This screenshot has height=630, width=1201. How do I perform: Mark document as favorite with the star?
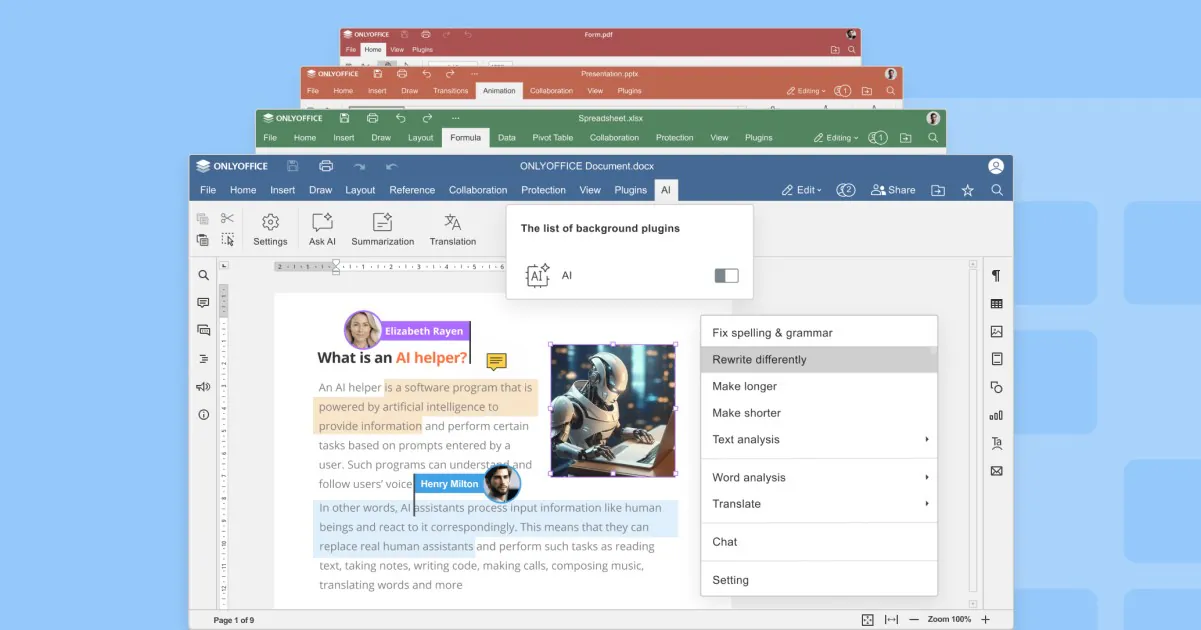[967, 190]
